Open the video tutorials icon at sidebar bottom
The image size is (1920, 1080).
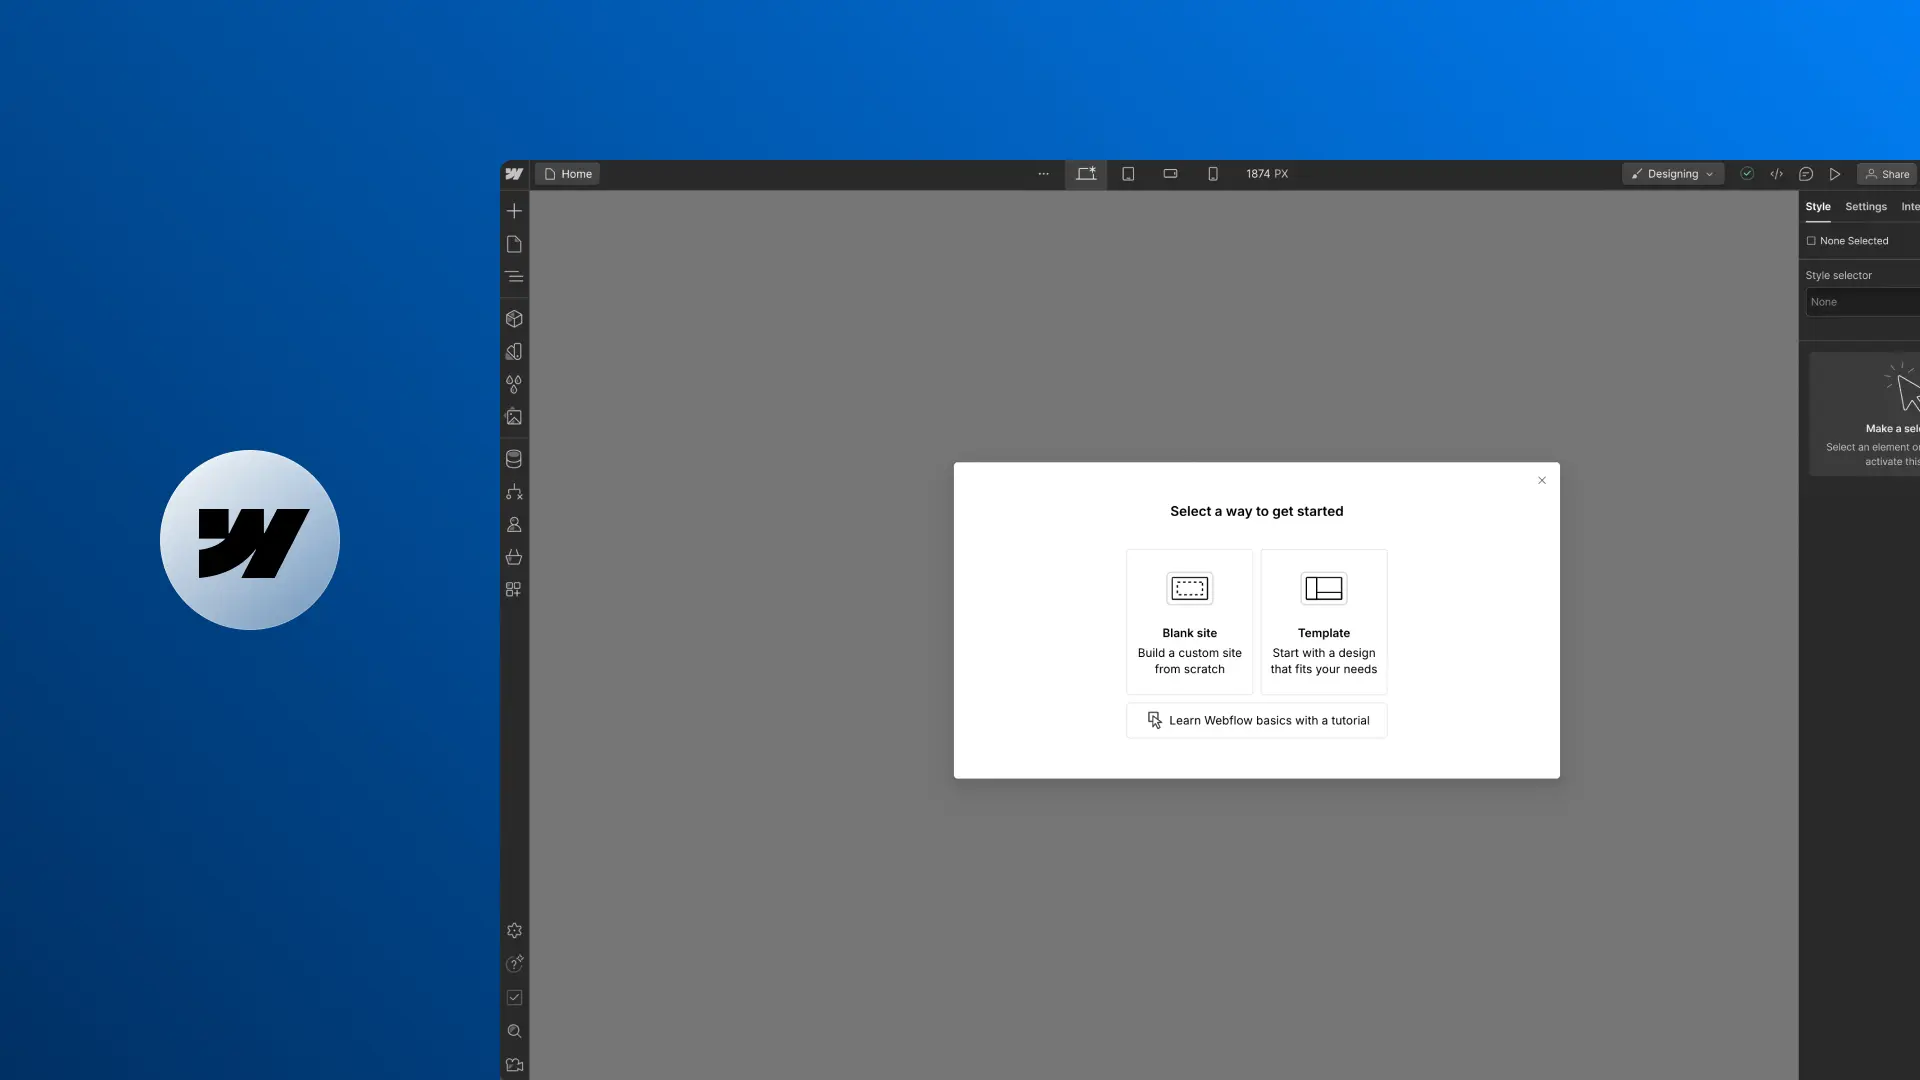coord(514,1065)
